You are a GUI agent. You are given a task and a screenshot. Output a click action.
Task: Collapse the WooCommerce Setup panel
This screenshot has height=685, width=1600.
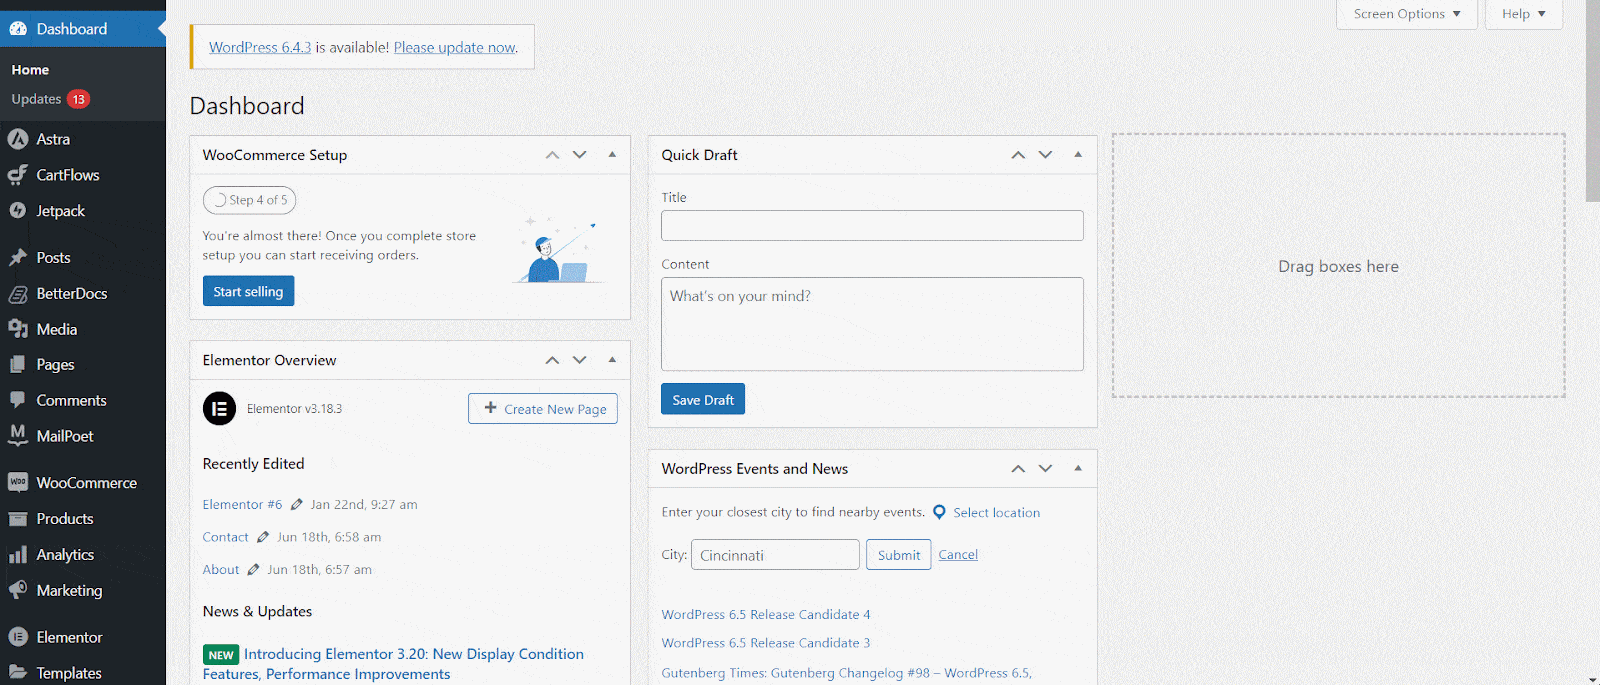[612, 155]
